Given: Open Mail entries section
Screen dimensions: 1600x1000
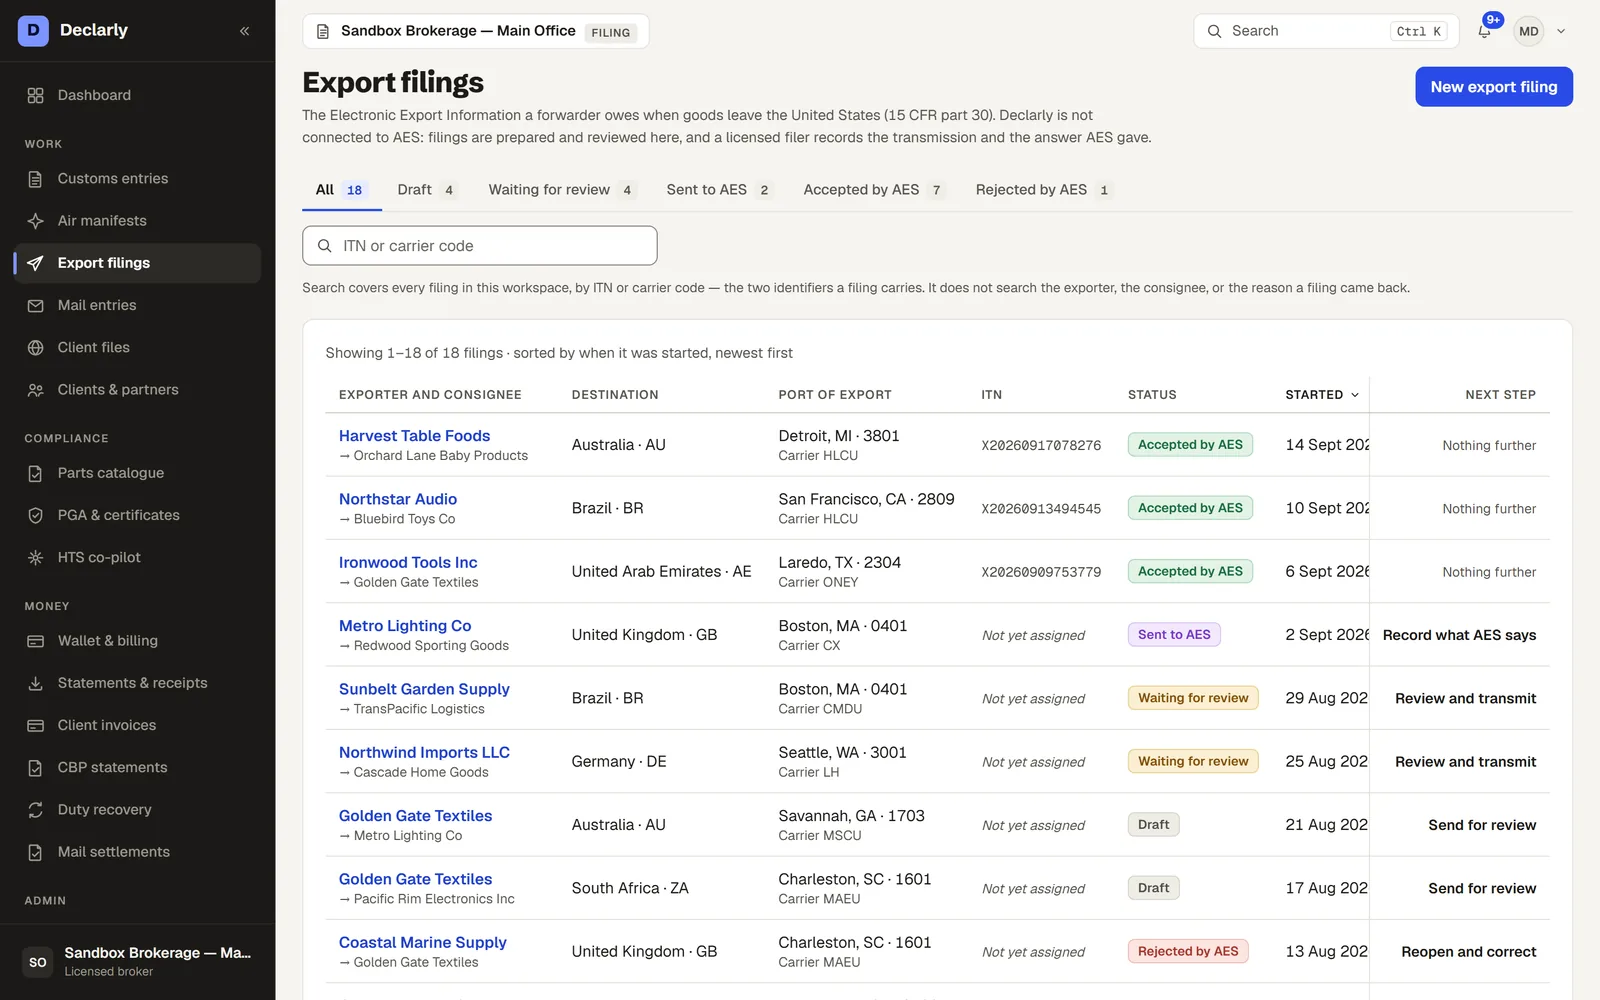Looking at the screenshot, I should 138,305.
